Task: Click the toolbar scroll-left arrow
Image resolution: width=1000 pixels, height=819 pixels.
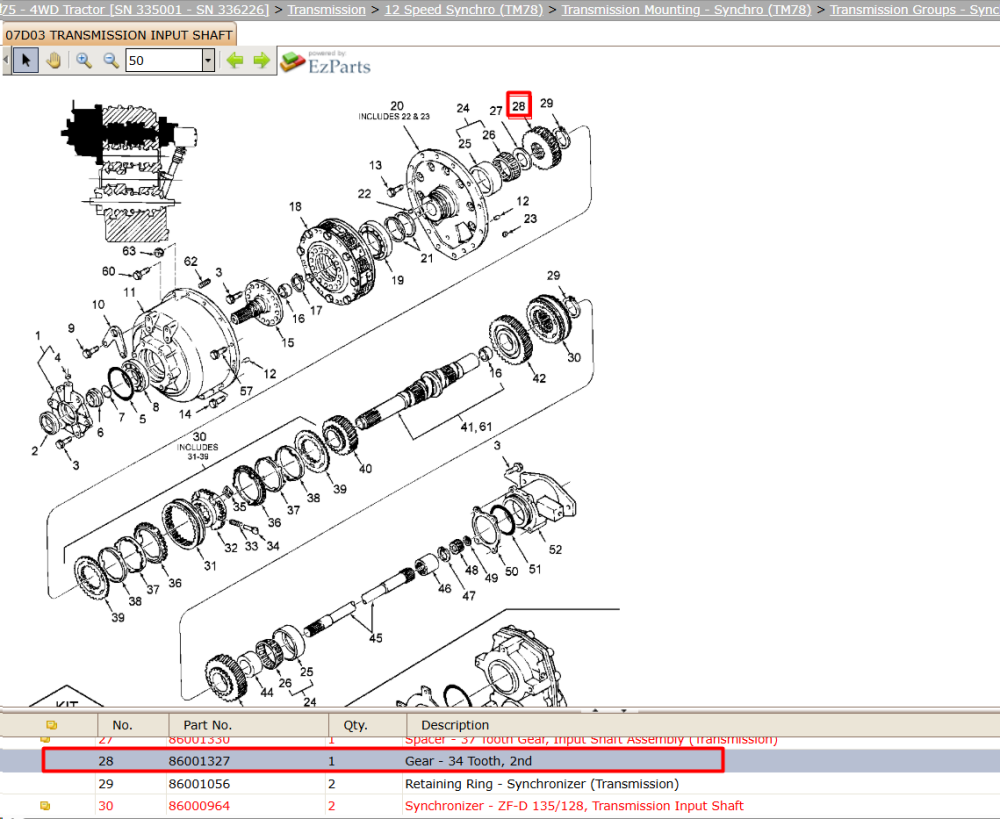Action: pyautogui.click(x=6, y=61)
